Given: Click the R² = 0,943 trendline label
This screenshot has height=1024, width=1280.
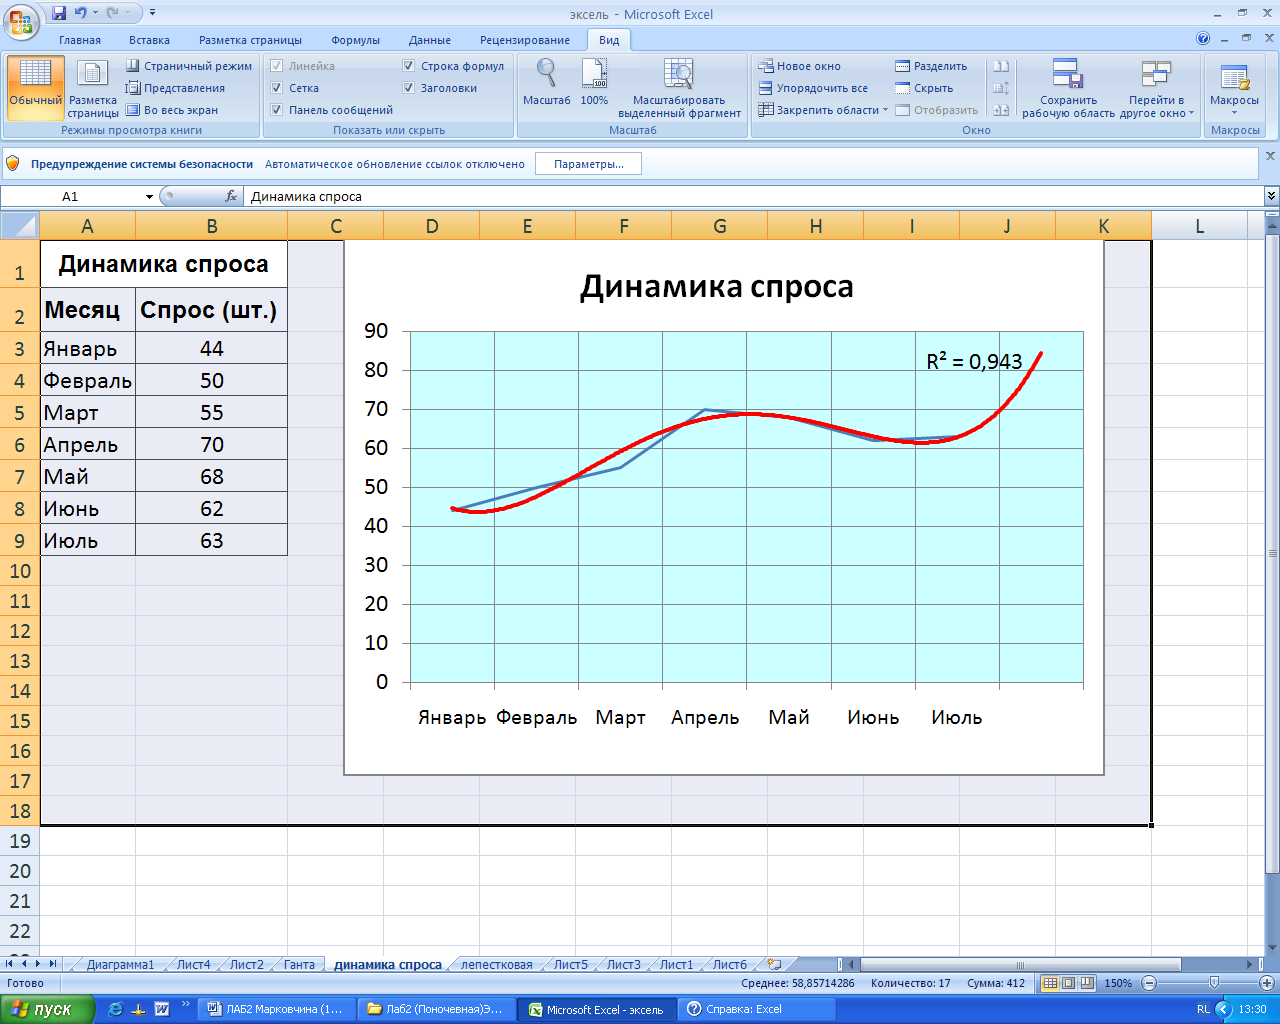Looking at the screenshot, I should pos(974,361).
